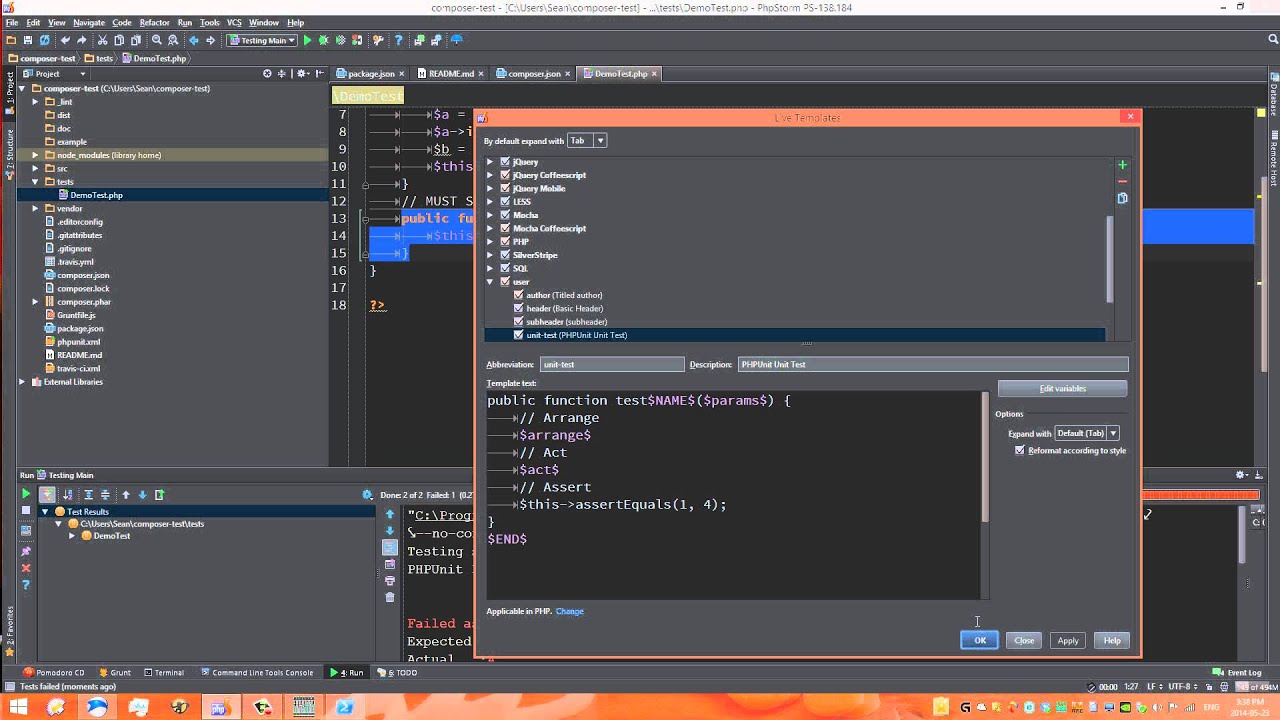Open Testing Main run configuration dropdown
The width and height of the screenshot is (1280, 720).
click(x=261, y=40)
